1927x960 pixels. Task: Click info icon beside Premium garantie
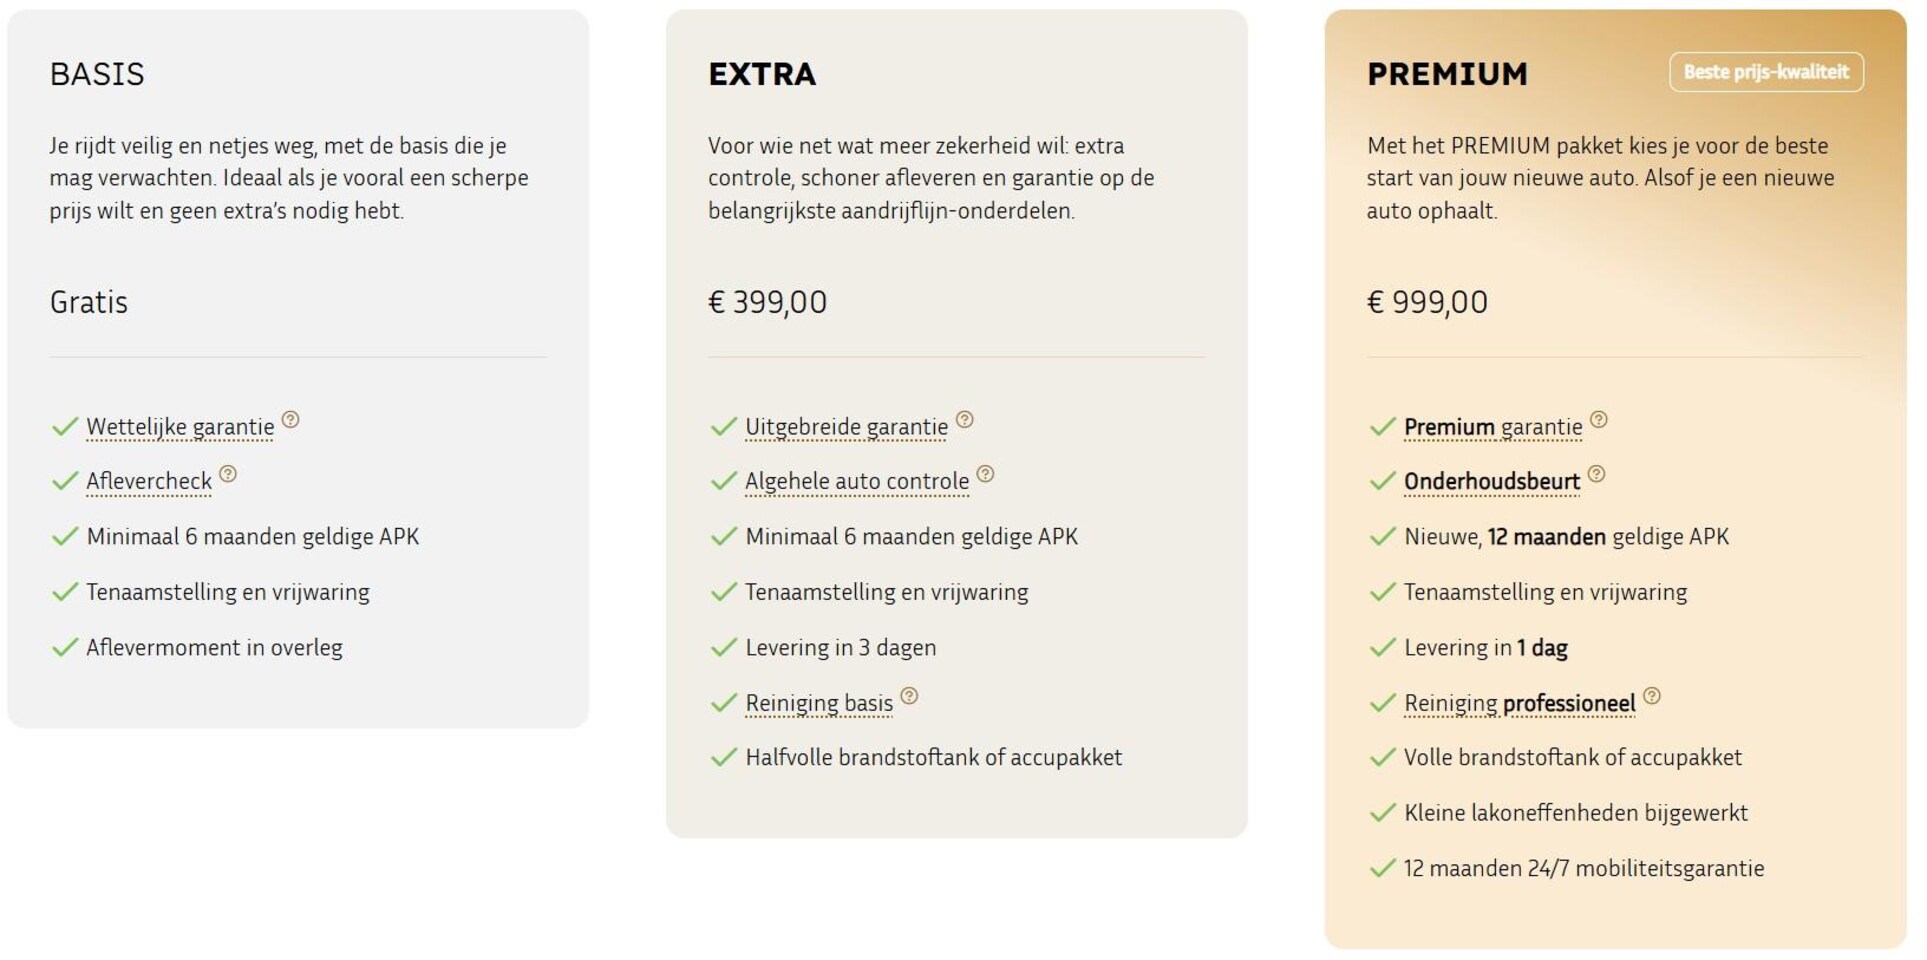tap(1599, 420)
